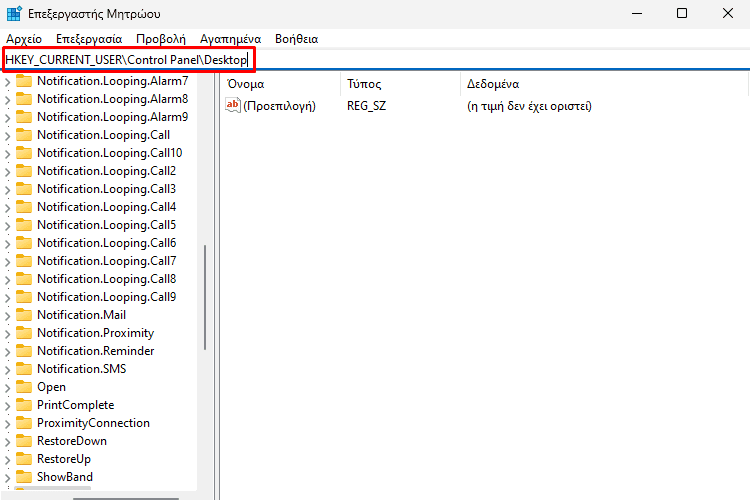Expand the Notification.Proximity key
Image resolution: width=750 pixels, height=500 pixels.
coord(7,333)
